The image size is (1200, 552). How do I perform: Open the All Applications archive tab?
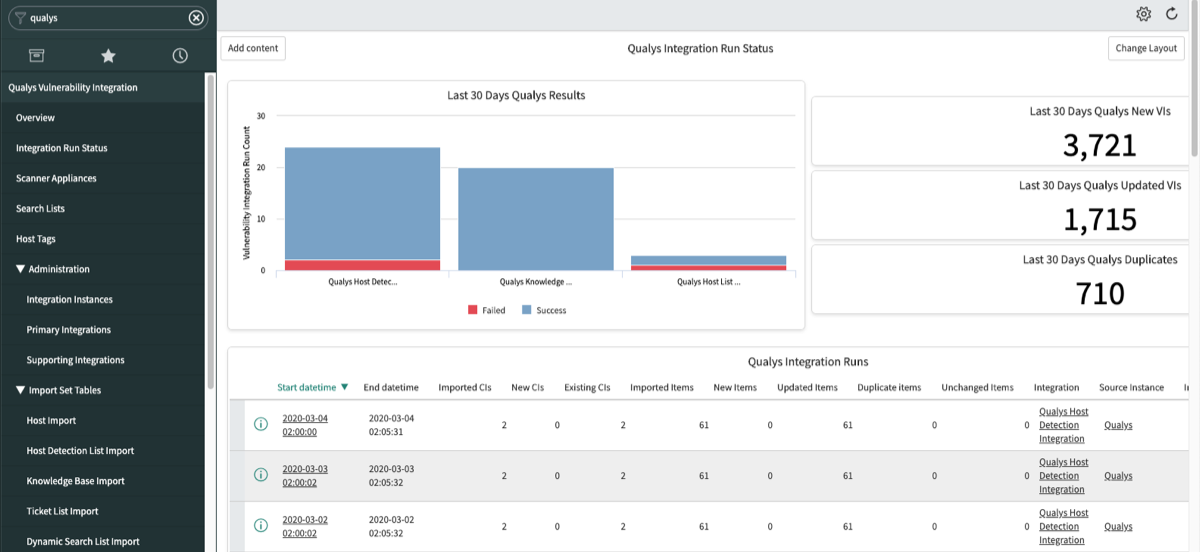(x=36, y=55)
